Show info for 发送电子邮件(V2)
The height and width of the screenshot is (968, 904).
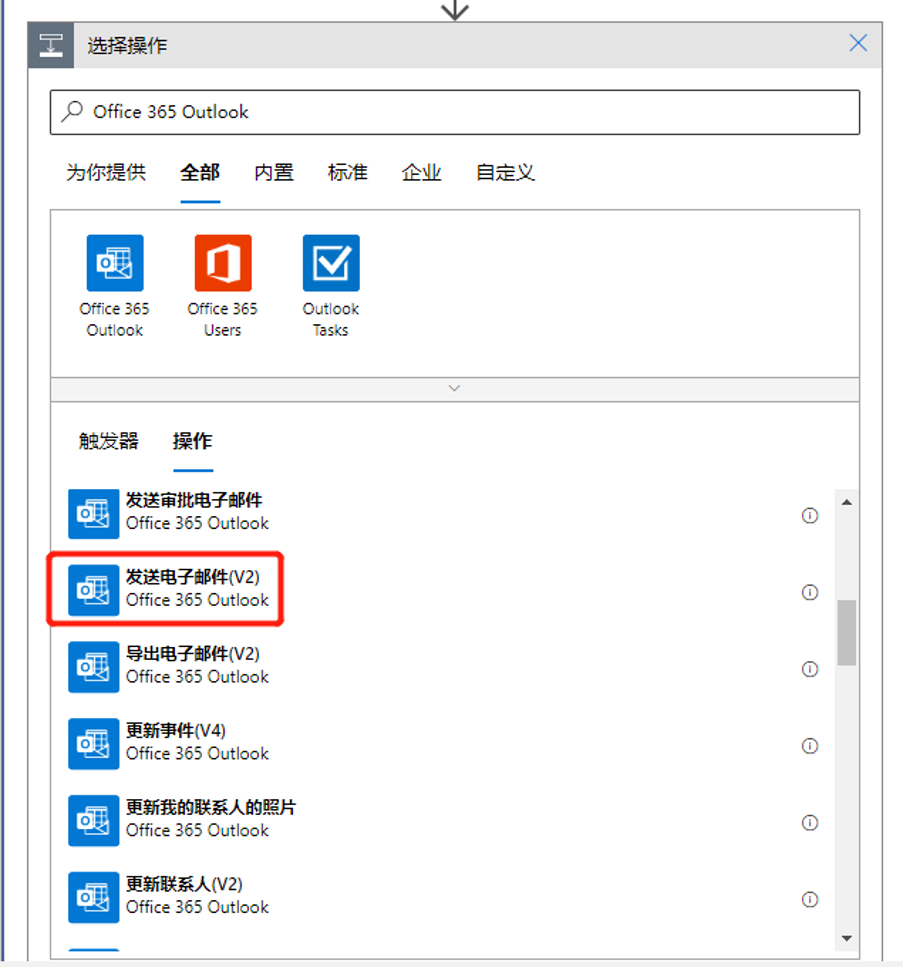coord(810,593)
